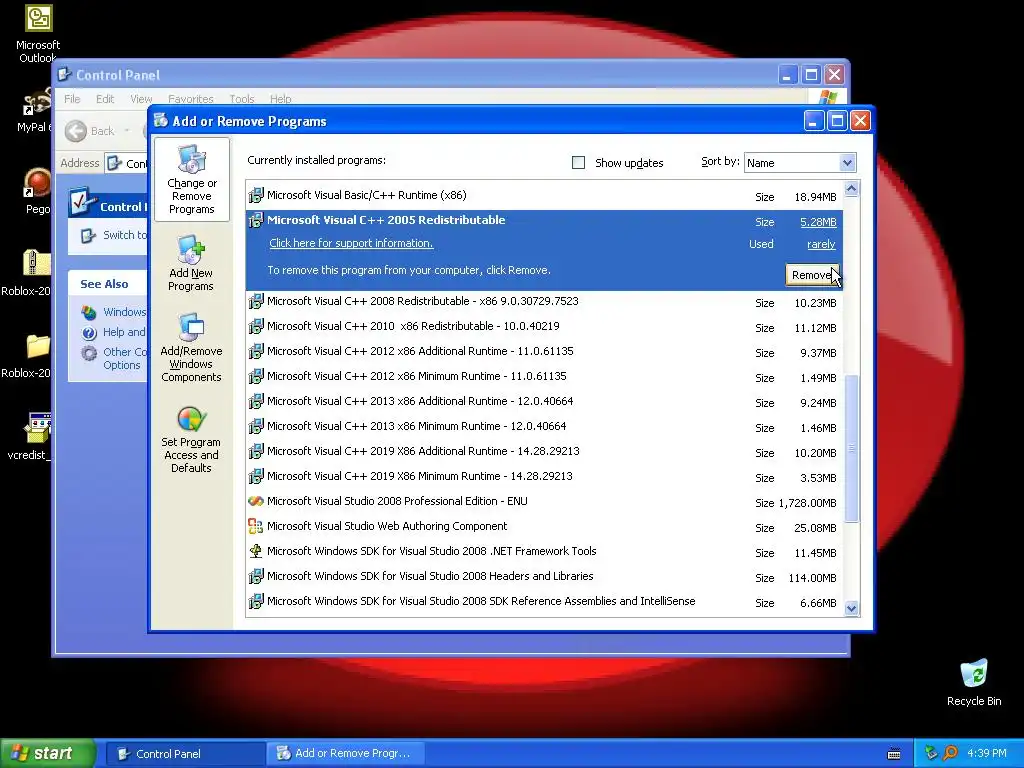This screenshot has width=1024, height=768.
Task: Click Visual Studio 2008 Professional Edition icon
Action: pos(256,502)
